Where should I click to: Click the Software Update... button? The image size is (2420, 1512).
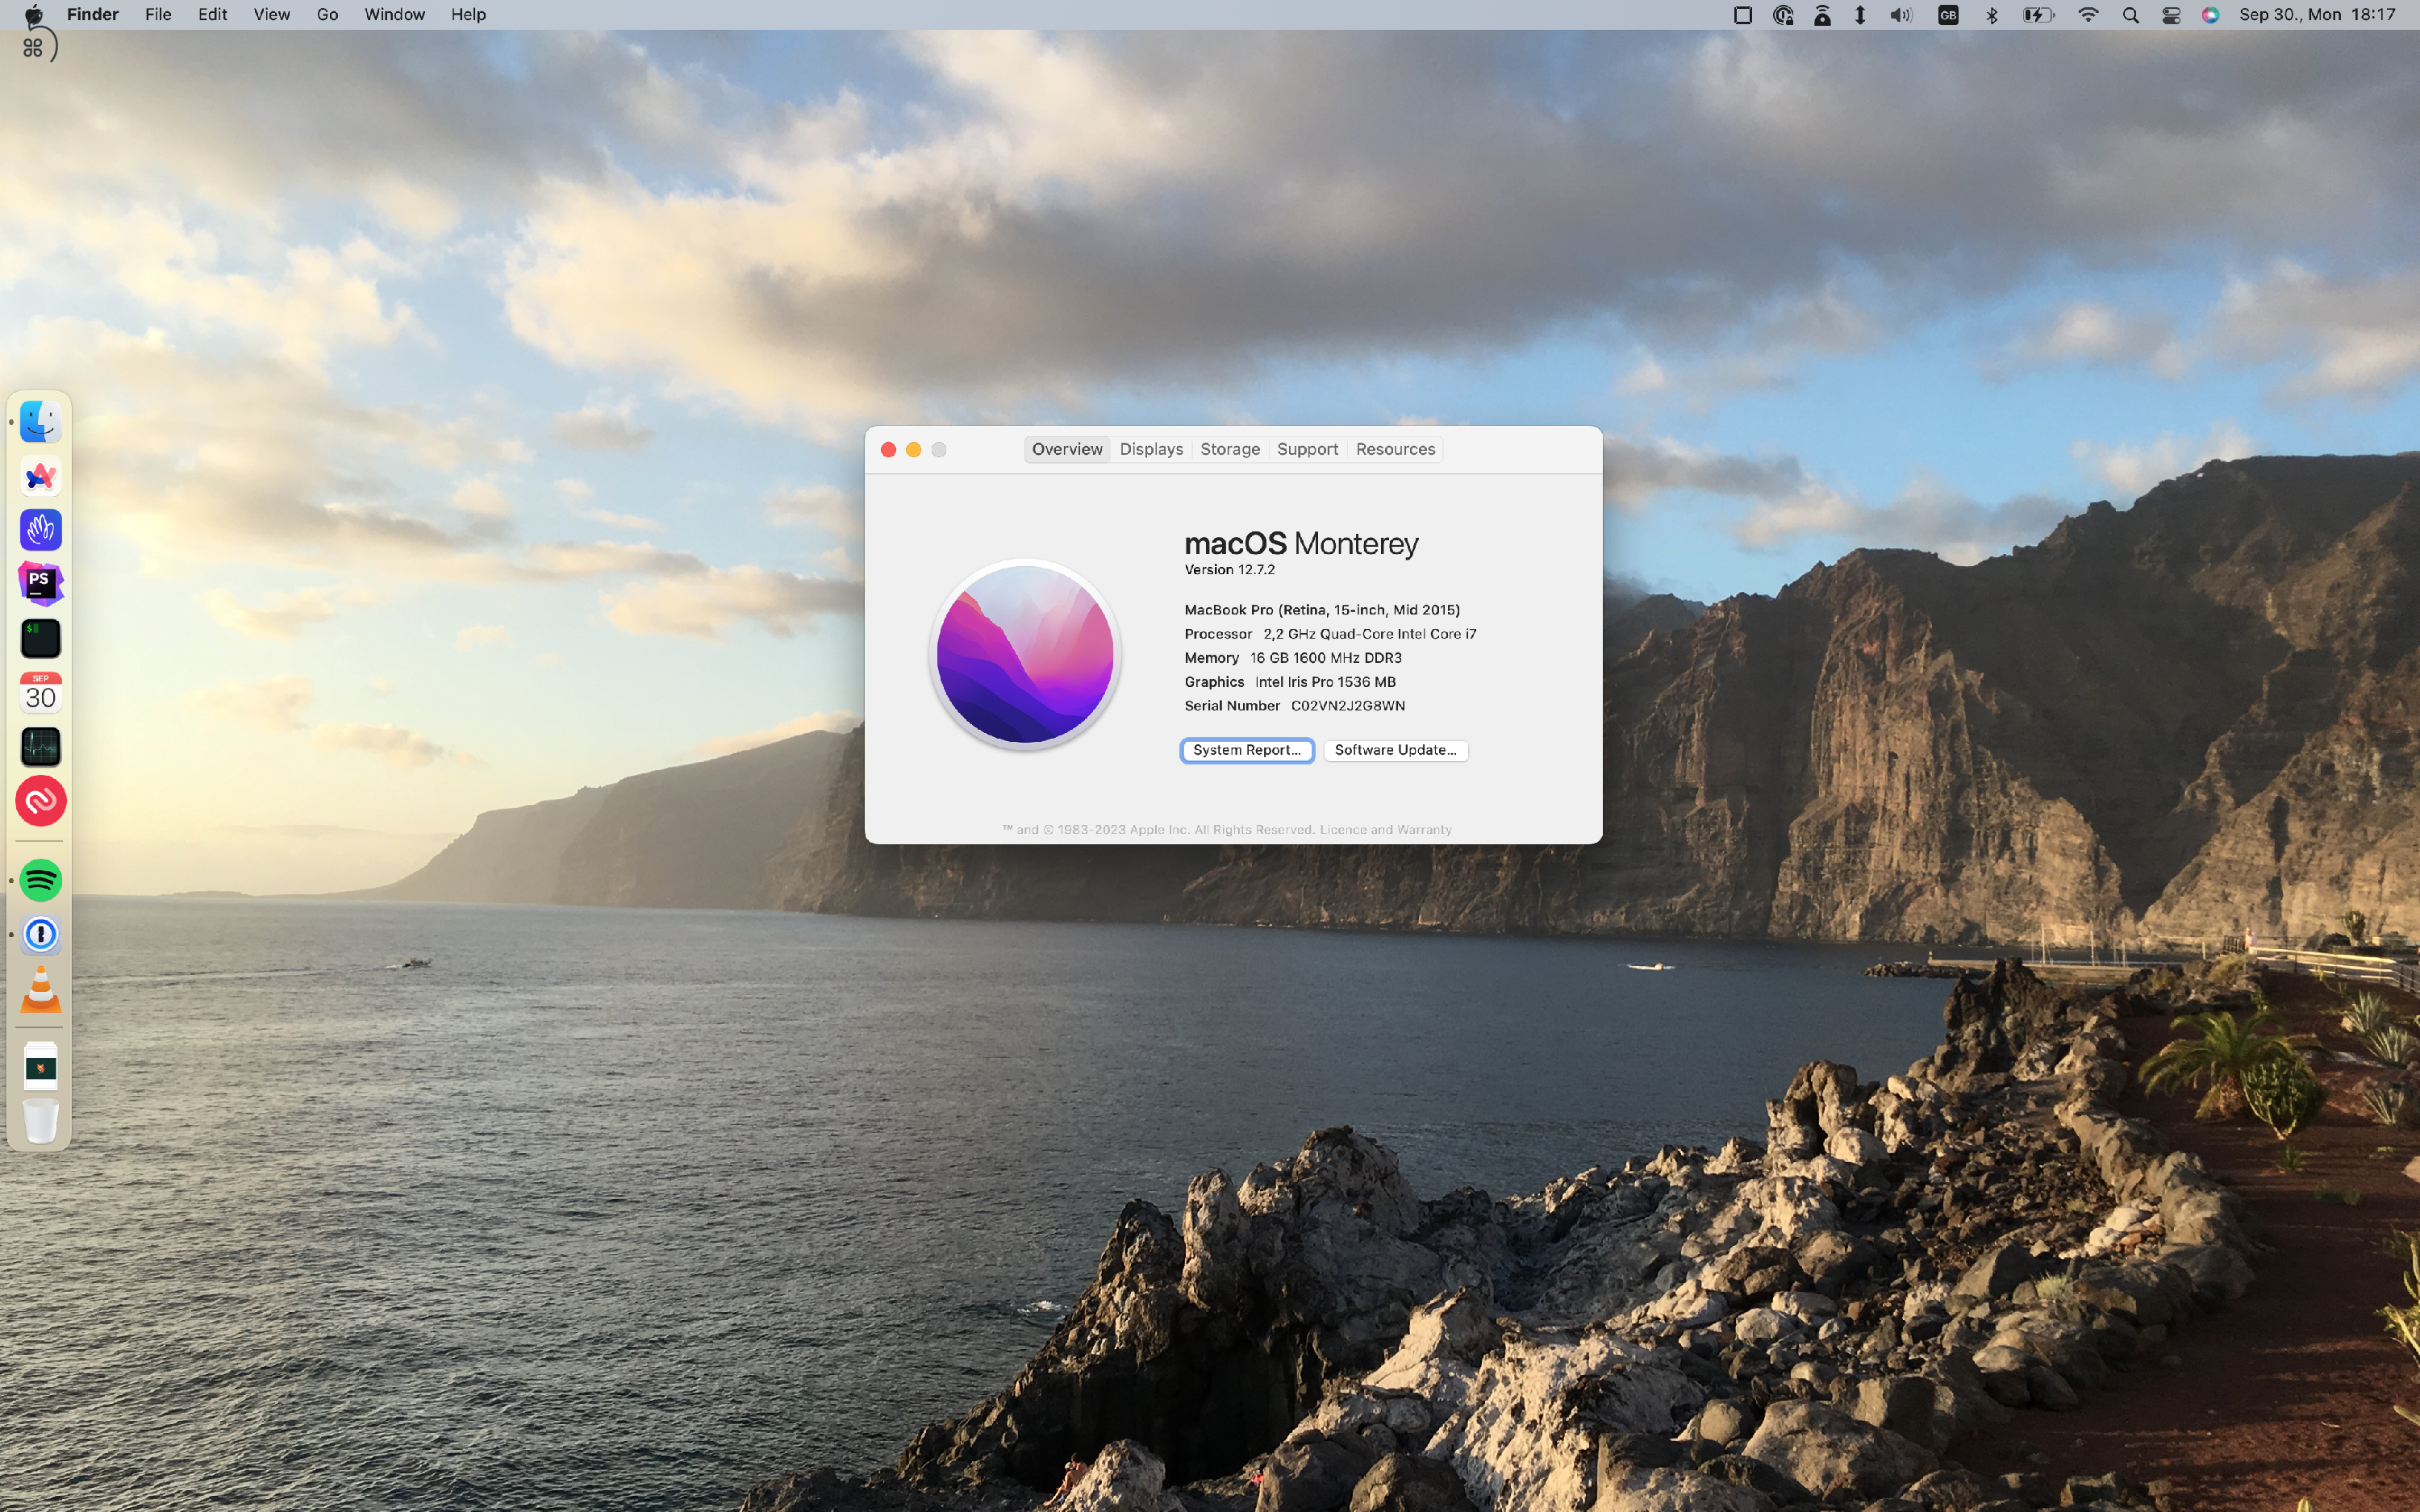click(x=1395, y=750)
